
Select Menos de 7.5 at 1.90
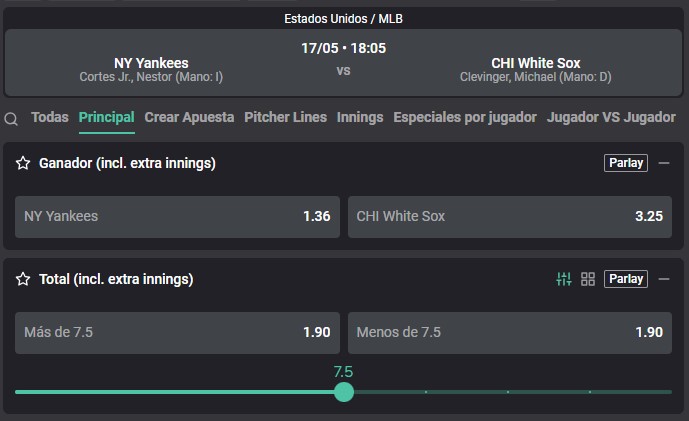click(509, 332)
